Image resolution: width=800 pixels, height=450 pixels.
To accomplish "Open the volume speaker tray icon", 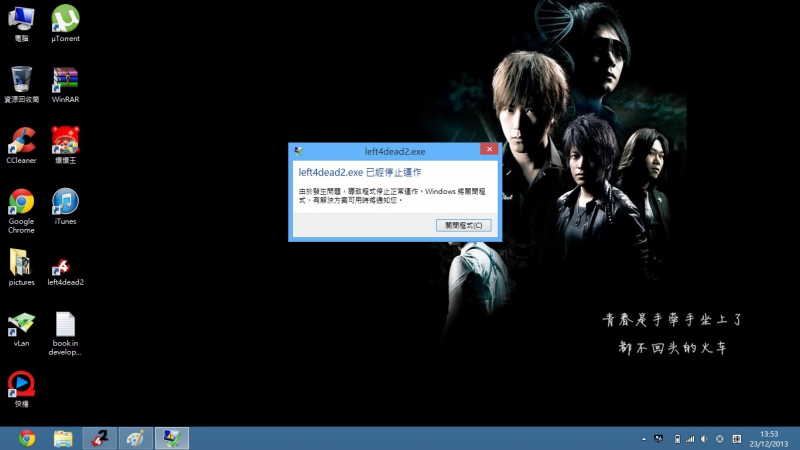I will pyautogui.click(x=704, y=439).
